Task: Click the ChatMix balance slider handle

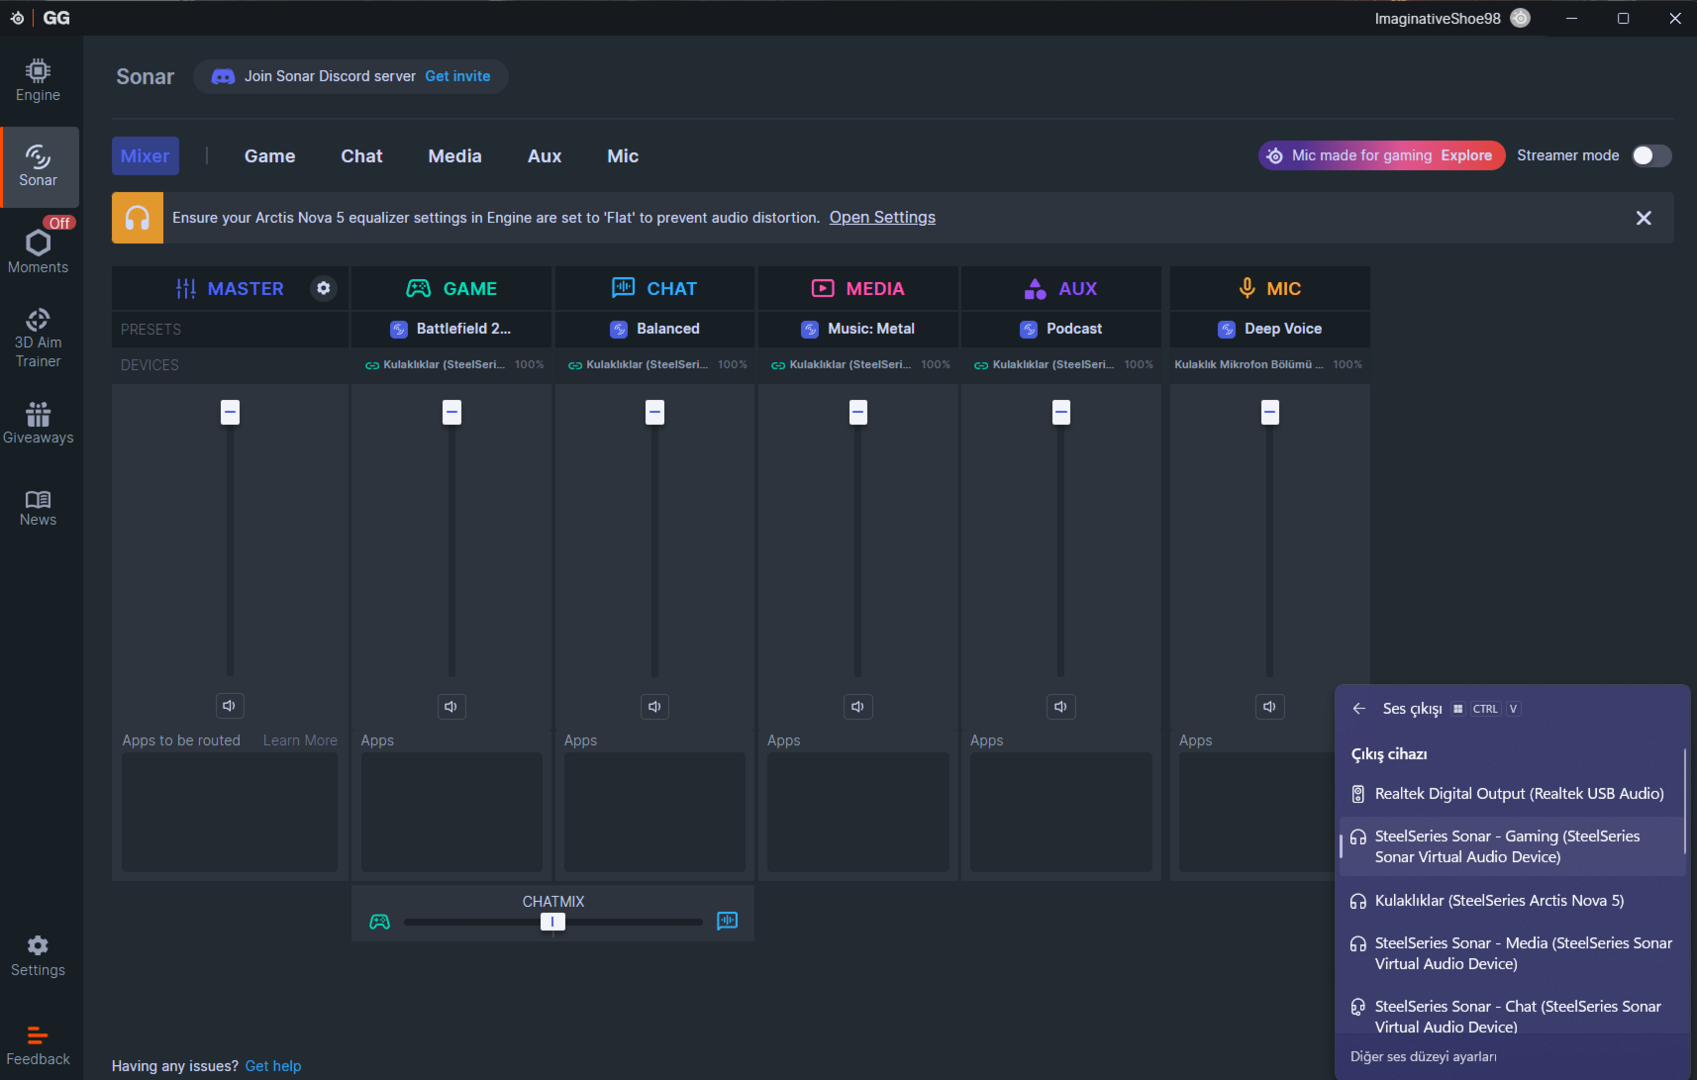Action: pyautogui.click(x=553, y=921)
